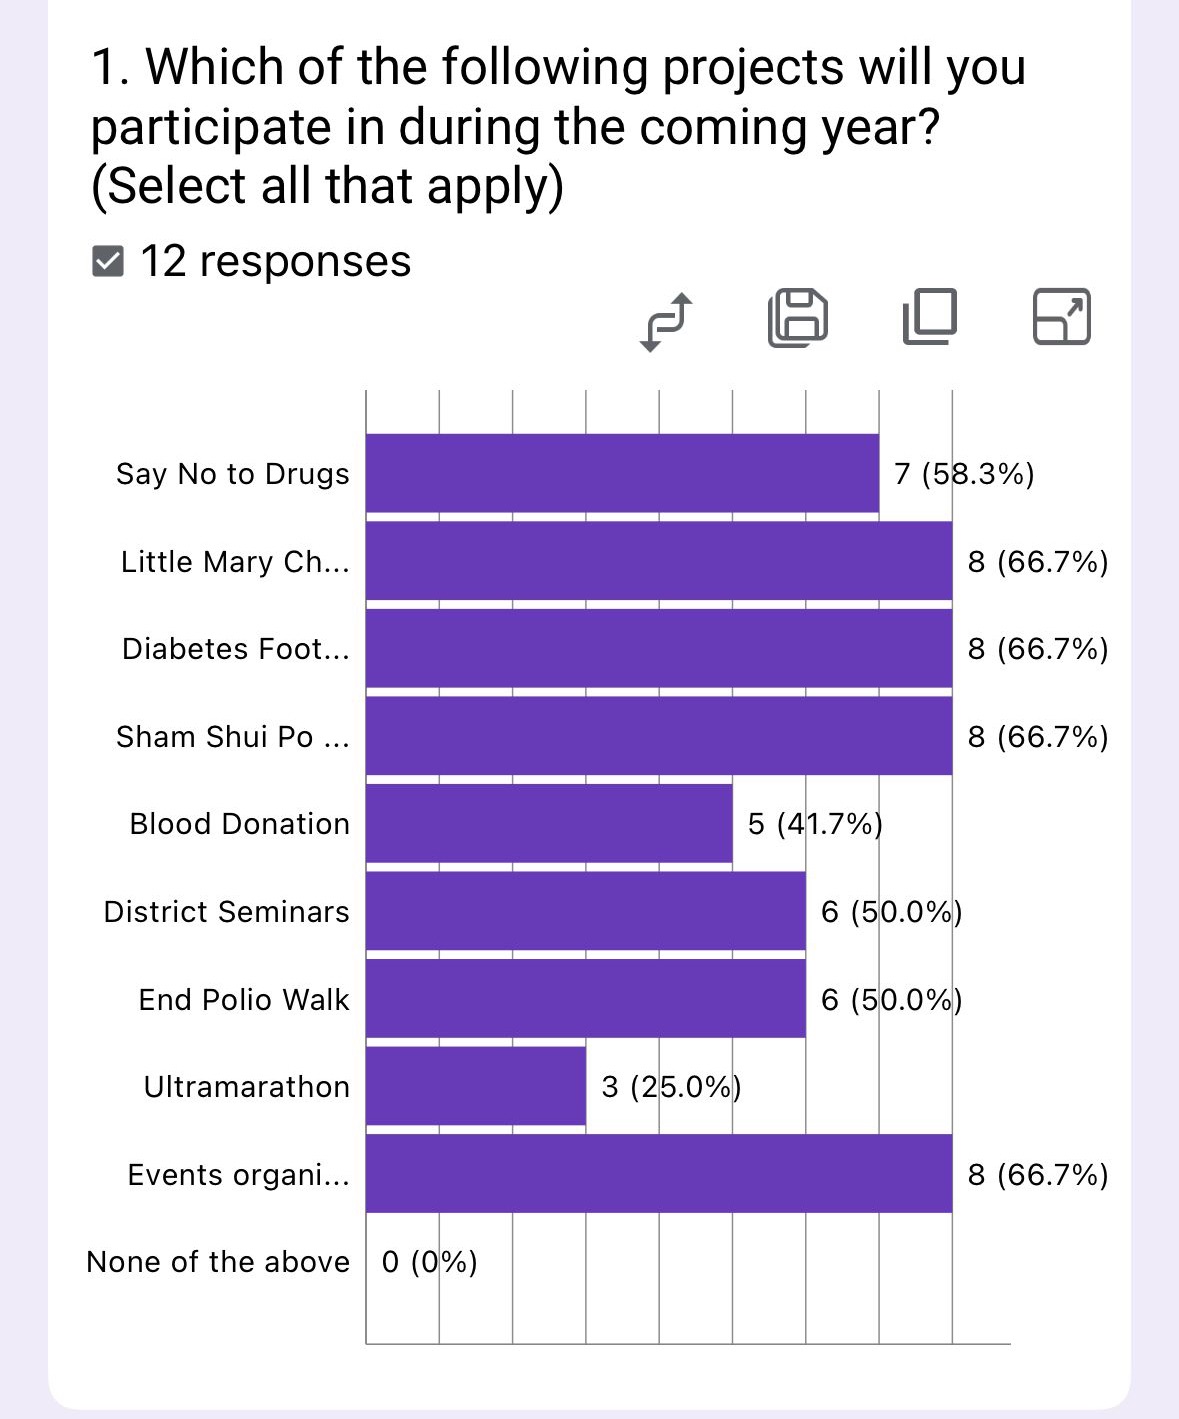
Task: Click the Little Mary Ch... bar
Action: (658, 561)
